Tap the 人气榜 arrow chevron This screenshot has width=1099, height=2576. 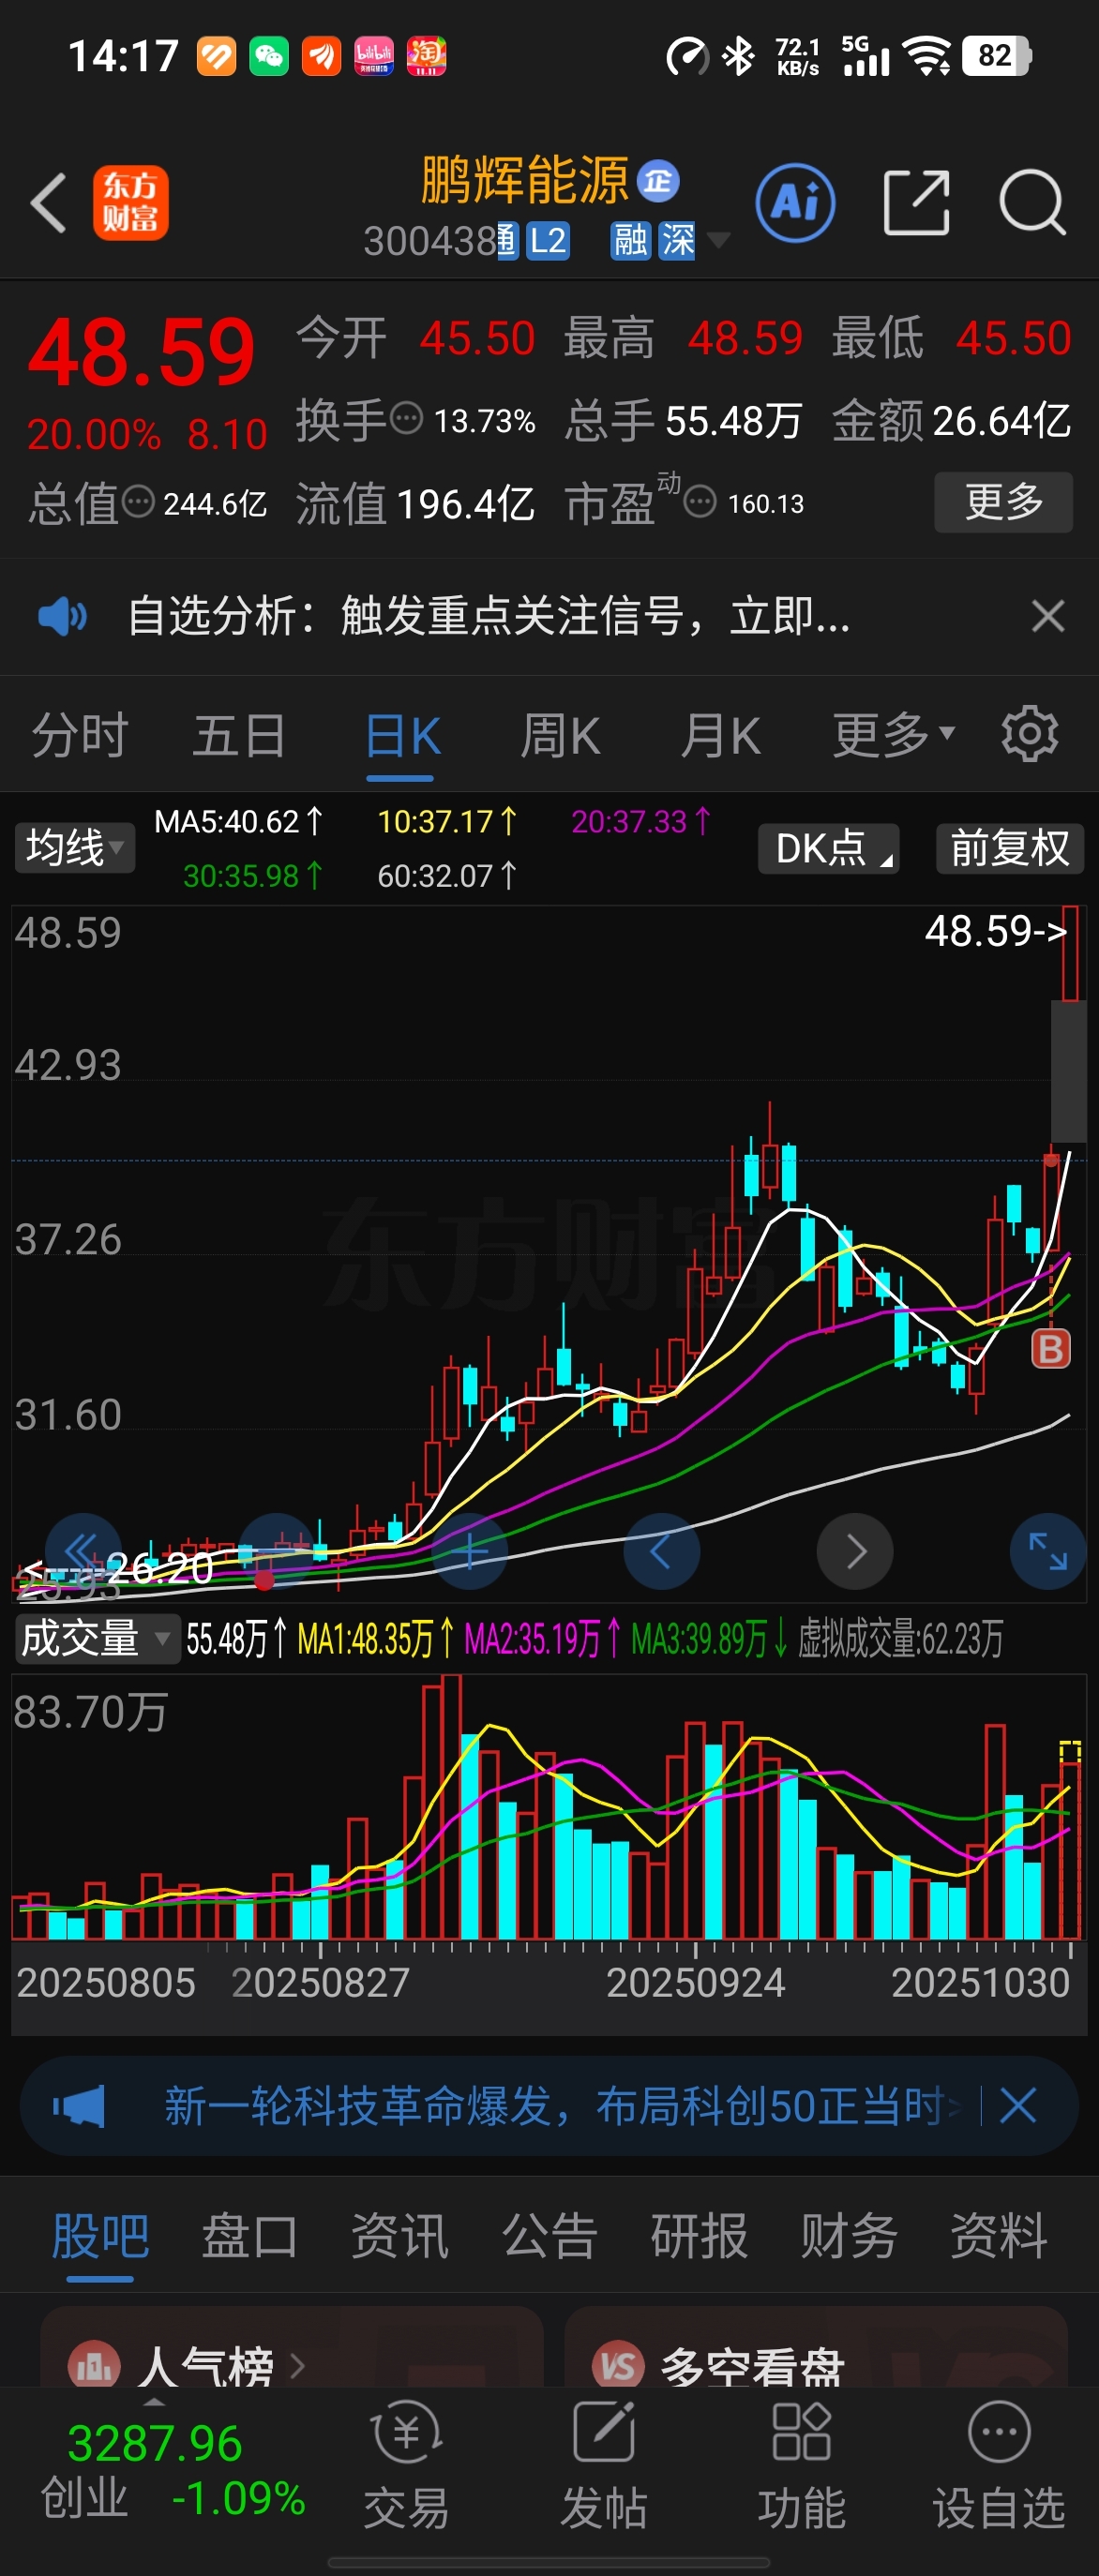(297, 2365)
